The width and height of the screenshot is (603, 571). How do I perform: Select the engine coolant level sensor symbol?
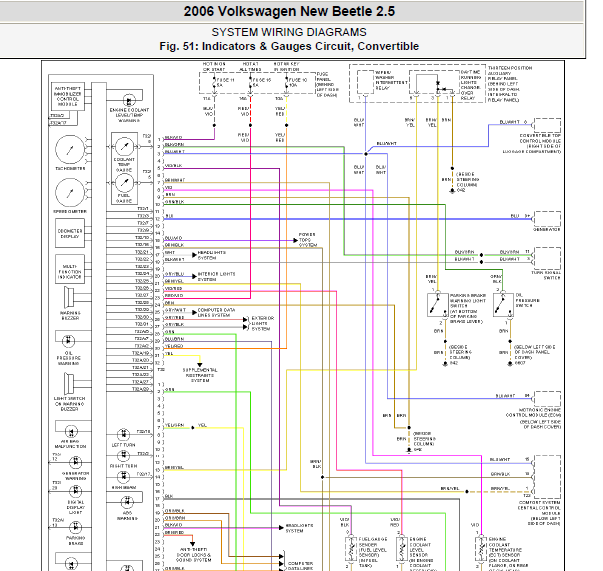click(x=402, y=549)
